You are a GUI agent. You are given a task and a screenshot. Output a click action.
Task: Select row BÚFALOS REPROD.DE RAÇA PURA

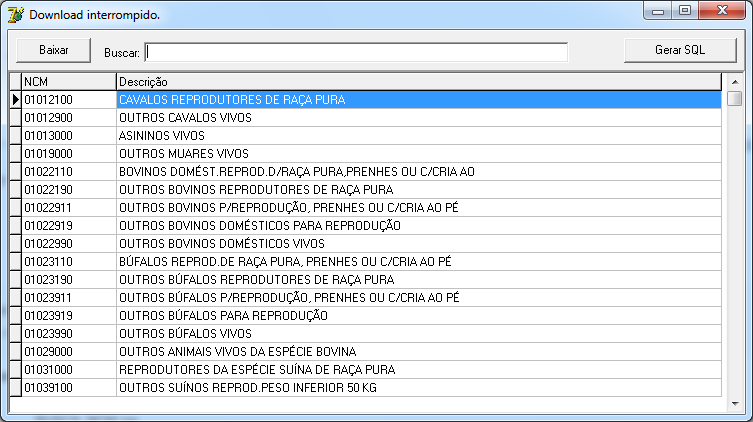419,262
